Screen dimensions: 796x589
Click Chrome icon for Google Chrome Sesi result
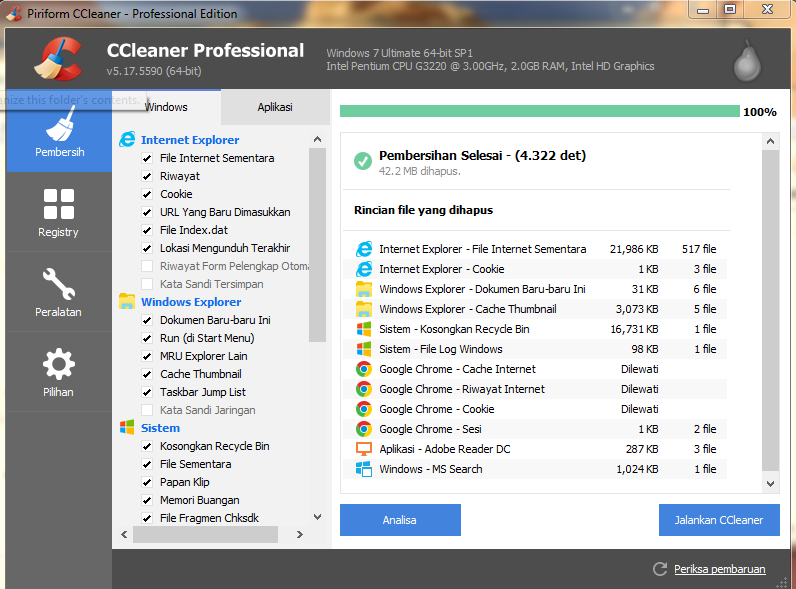click(x=363, y=429)
